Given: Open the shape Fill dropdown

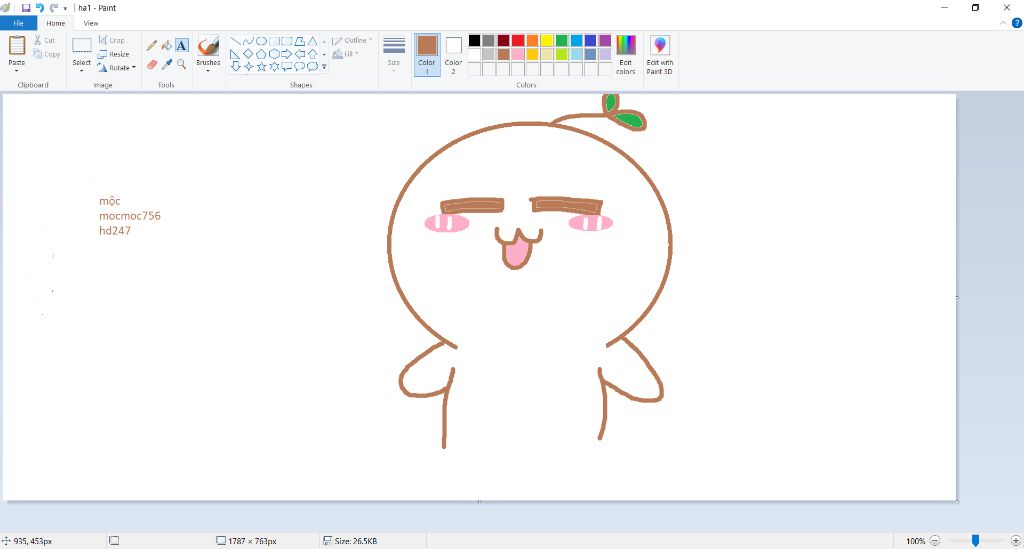Looking at the screenshot, I should pos(346,54).
